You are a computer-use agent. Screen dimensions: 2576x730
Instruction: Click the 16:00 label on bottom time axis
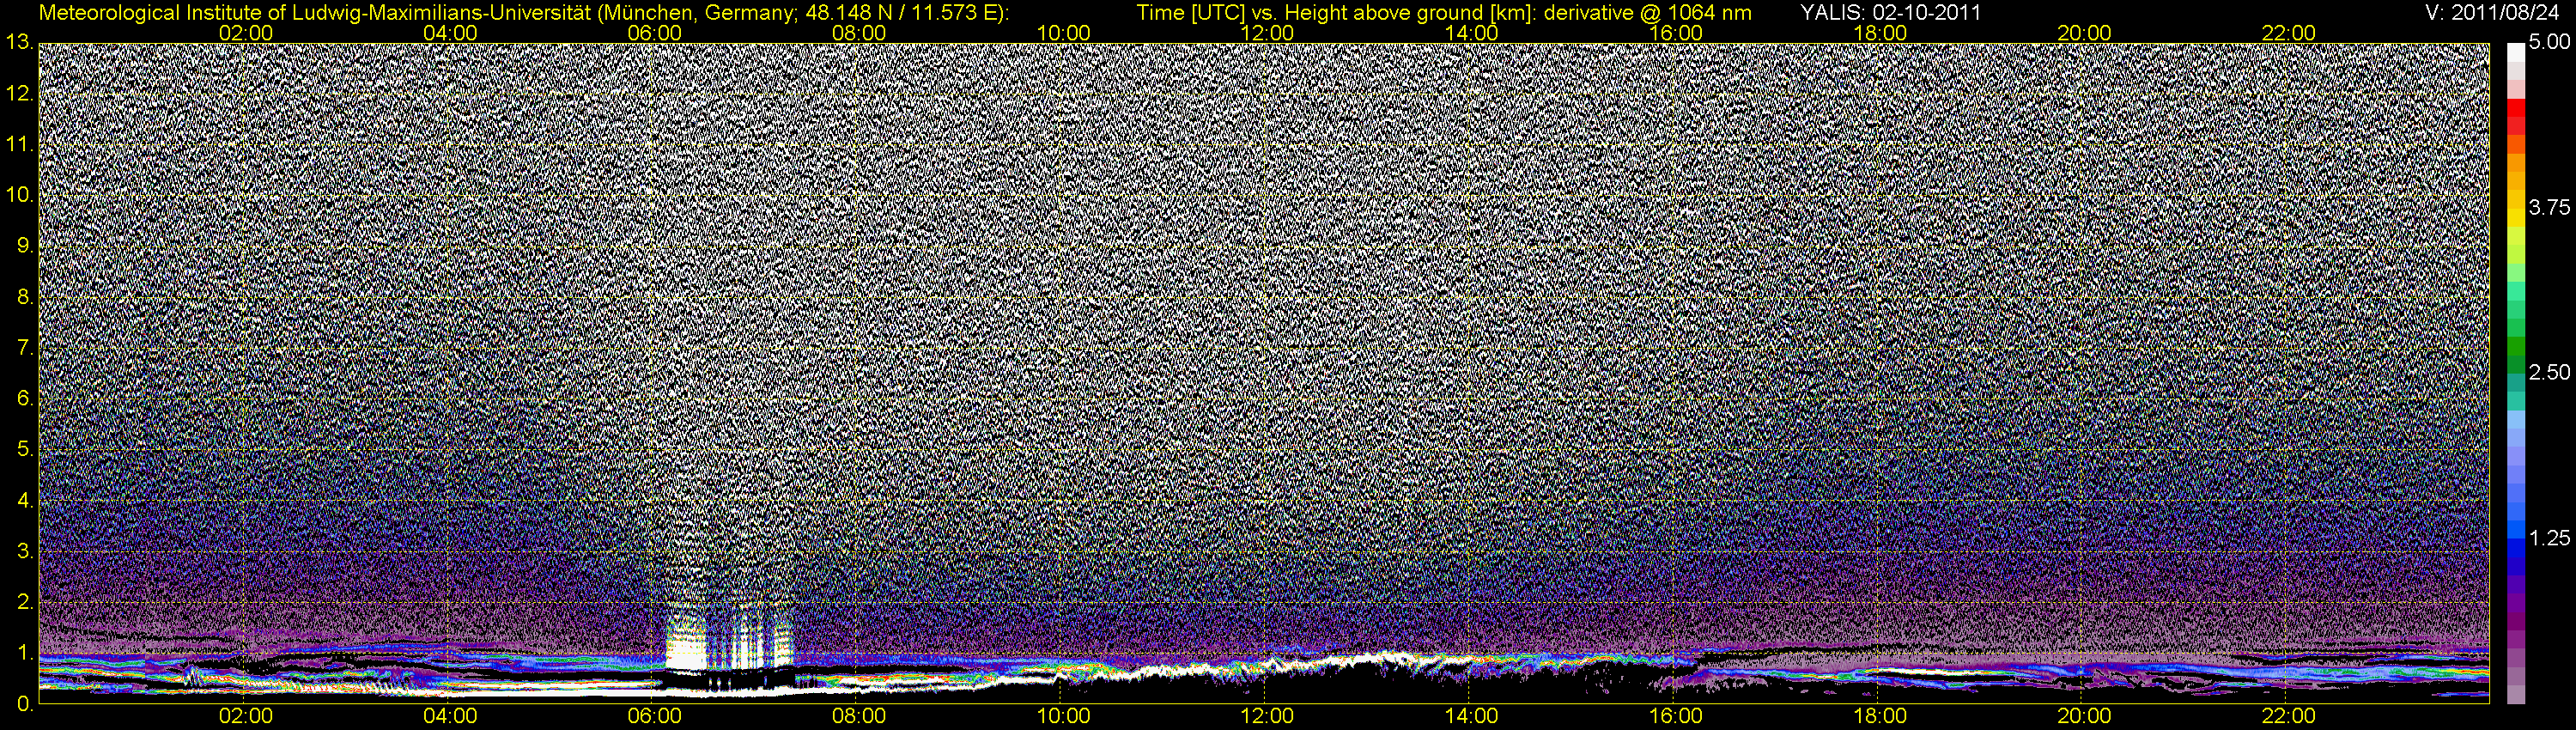[1676, 716]
